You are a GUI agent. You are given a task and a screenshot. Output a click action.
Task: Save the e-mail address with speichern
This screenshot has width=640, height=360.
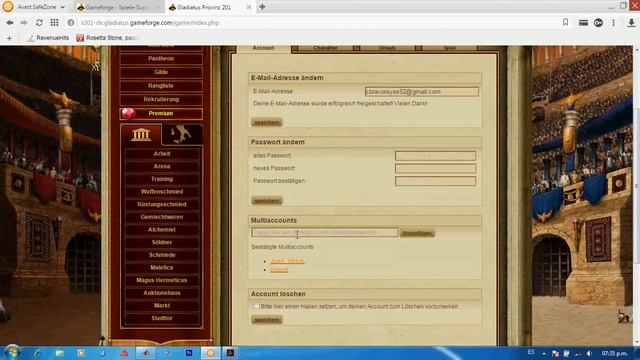267,122
